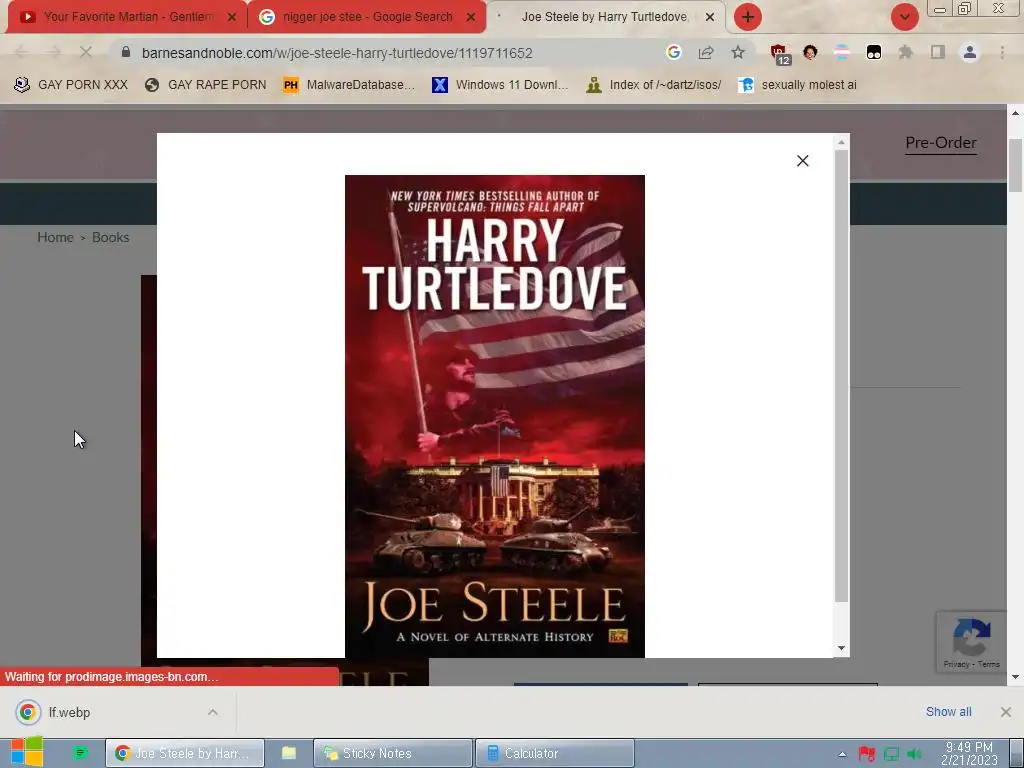The image size is (1024, 768).
Task: Open the Chrome profile menu
Action: pyautogui.click(x=970, y=52)
